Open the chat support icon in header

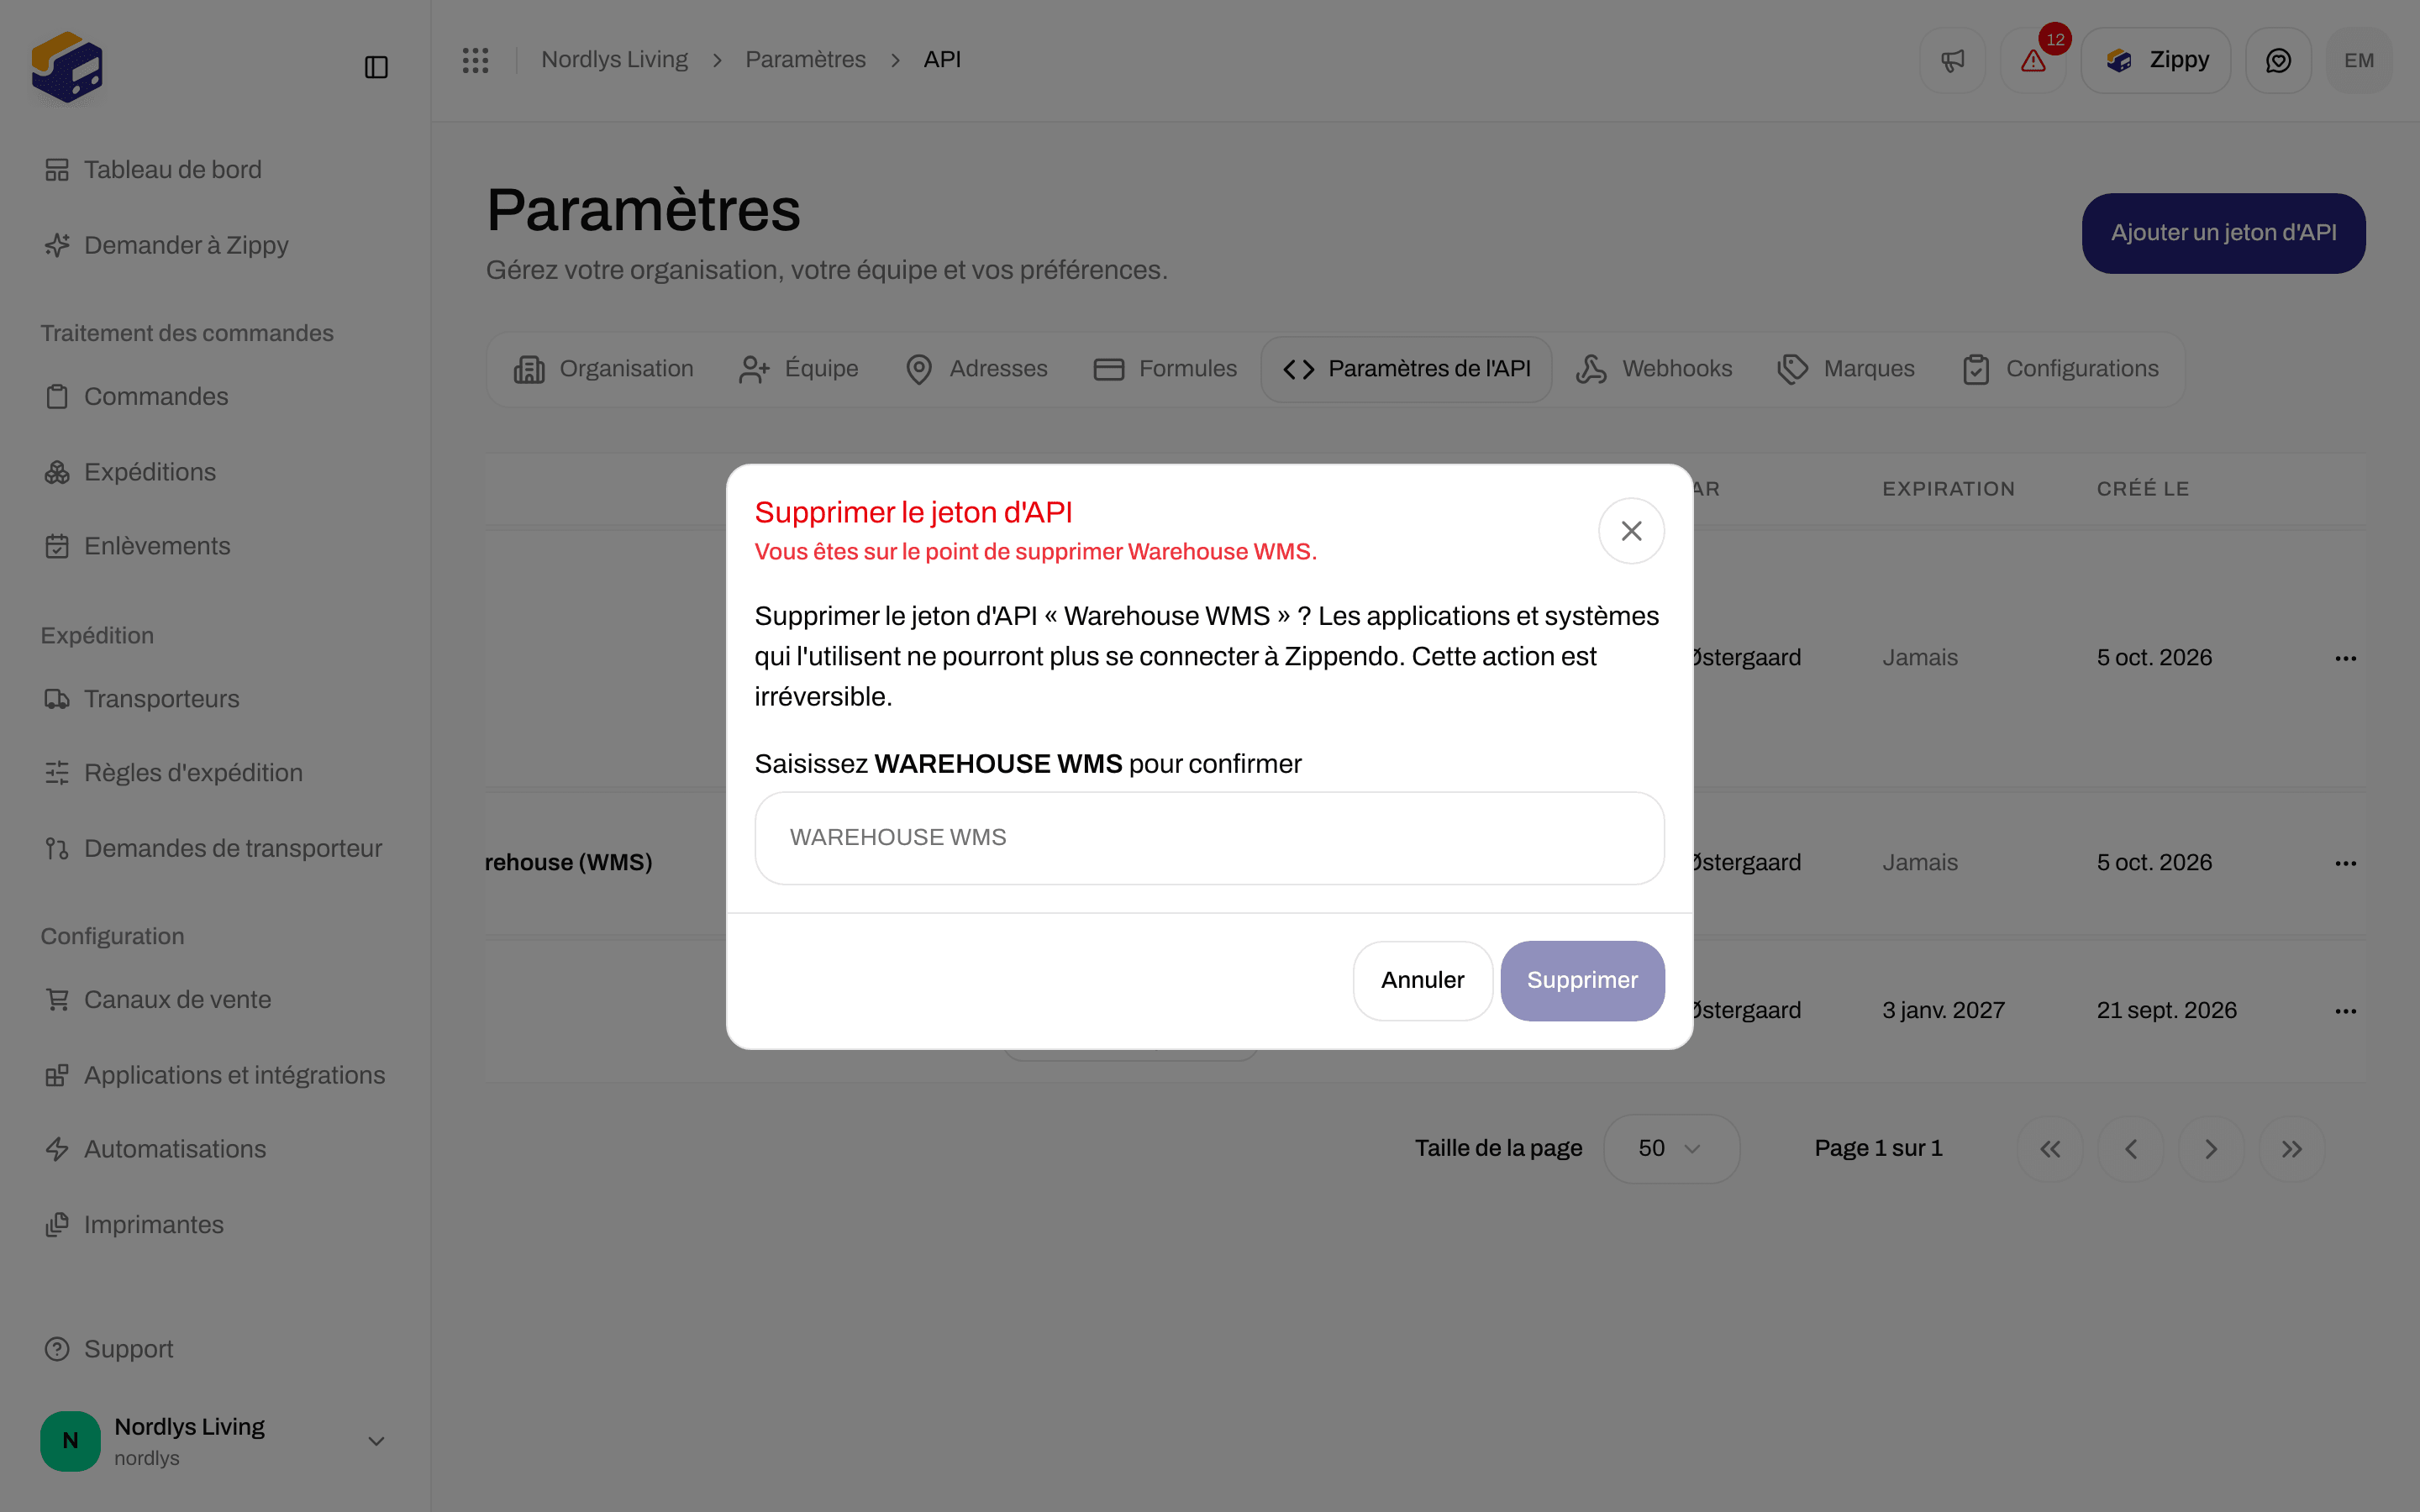(x=2278, y=61)
